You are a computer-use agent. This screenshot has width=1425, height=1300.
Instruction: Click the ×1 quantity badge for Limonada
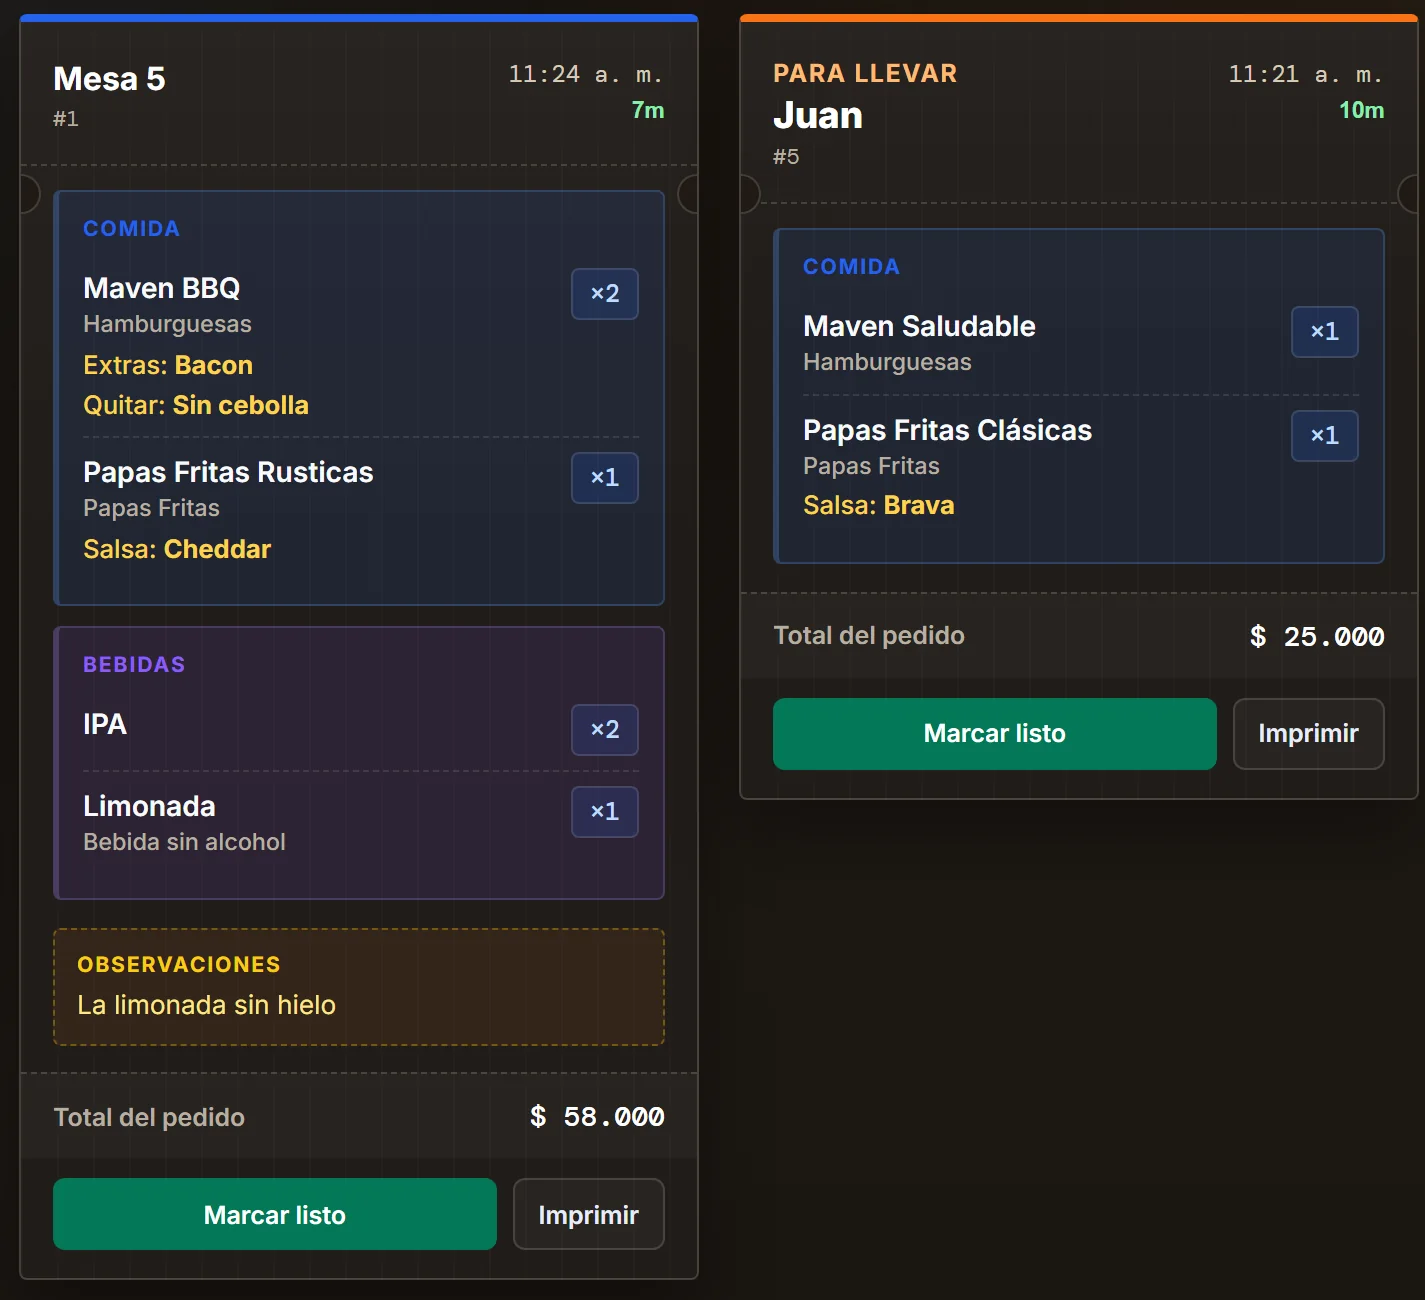[605, 812]
